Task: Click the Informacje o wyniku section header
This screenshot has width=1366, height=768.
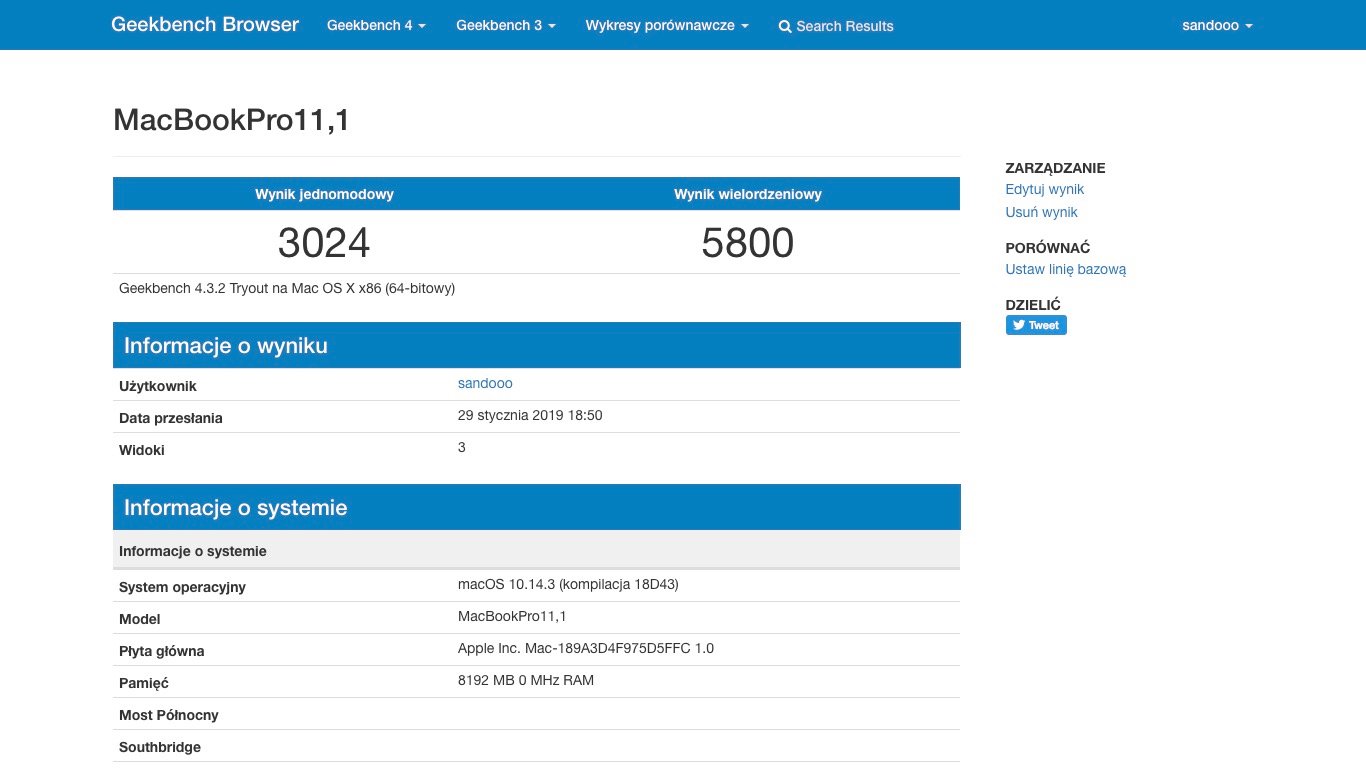Action: pyautogui.click(x=226, y=346)
